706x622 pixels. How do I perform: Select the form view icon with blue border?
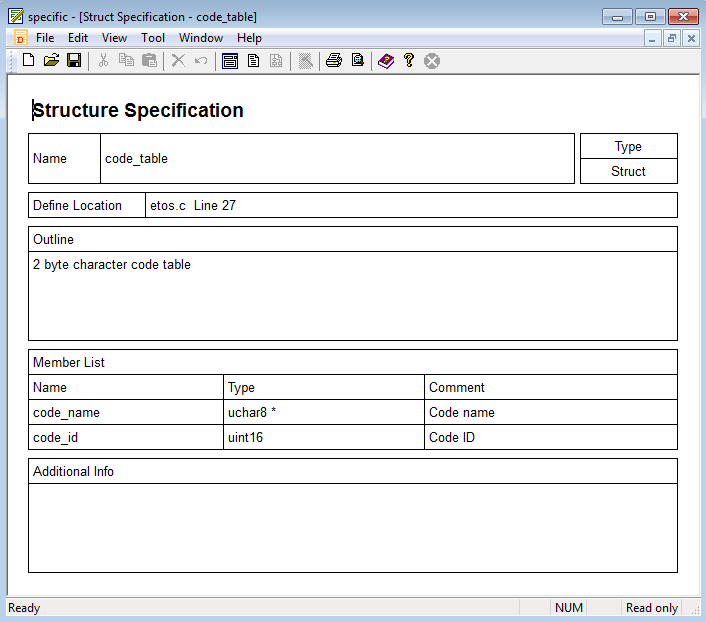[x=230, y=60]
